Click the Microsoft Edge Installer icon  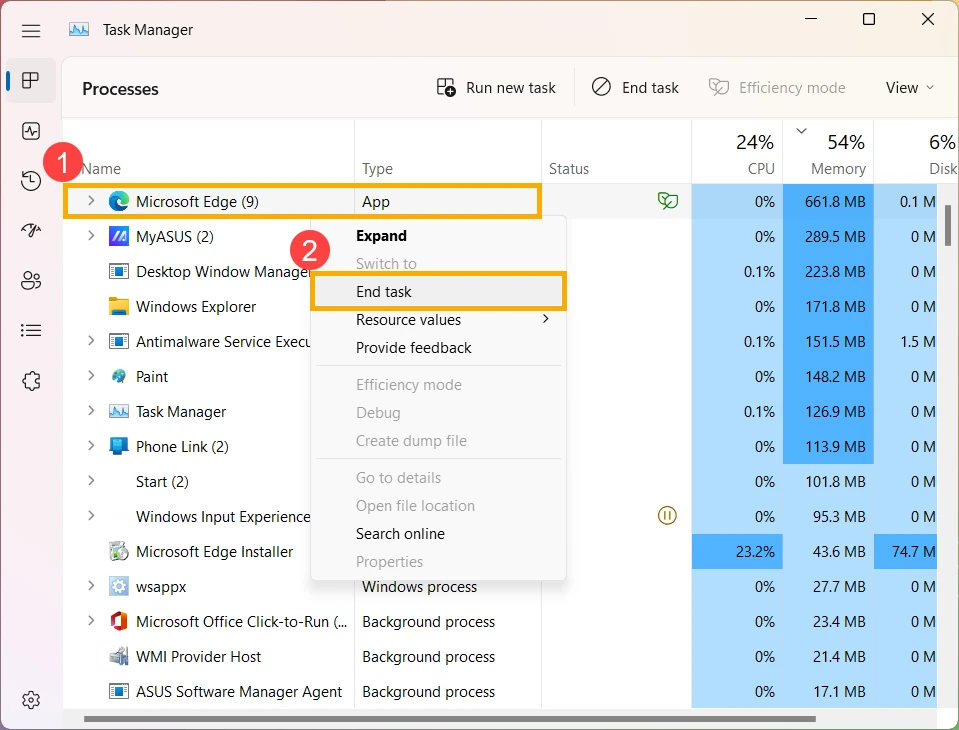click(x=119, y=551)
